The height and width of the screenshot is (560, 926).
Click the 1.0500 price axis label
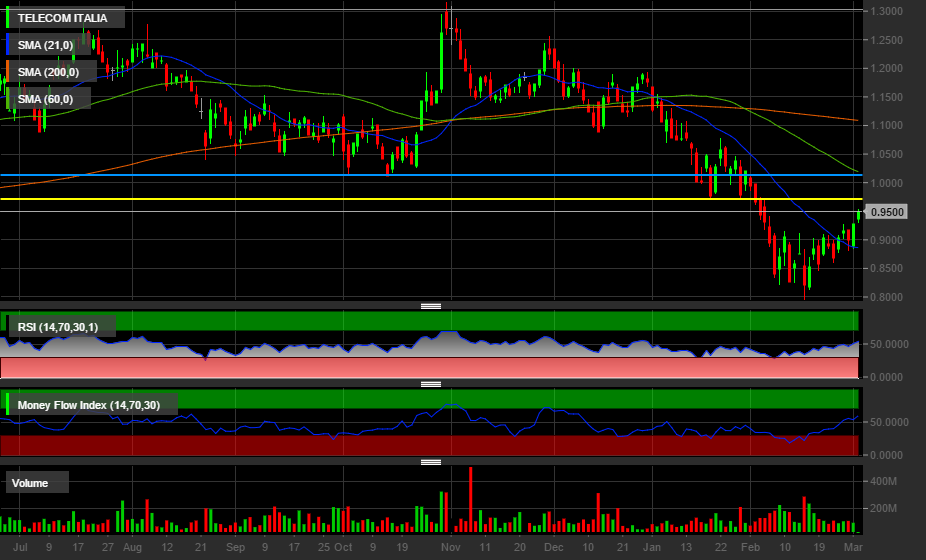coord(886,154)
